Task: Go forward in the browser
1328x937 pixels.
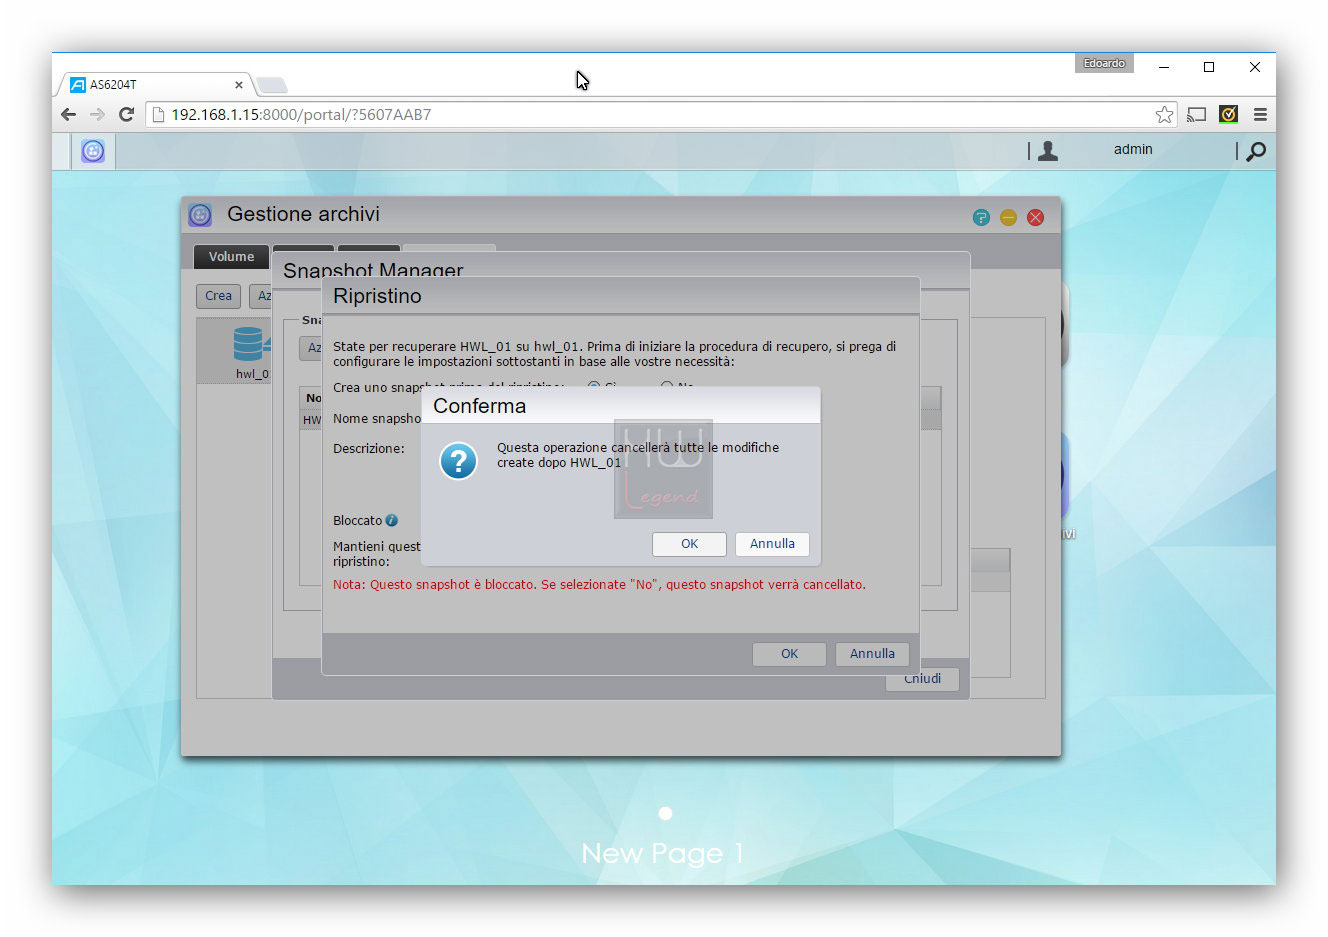Action: (x=97, y=114)
